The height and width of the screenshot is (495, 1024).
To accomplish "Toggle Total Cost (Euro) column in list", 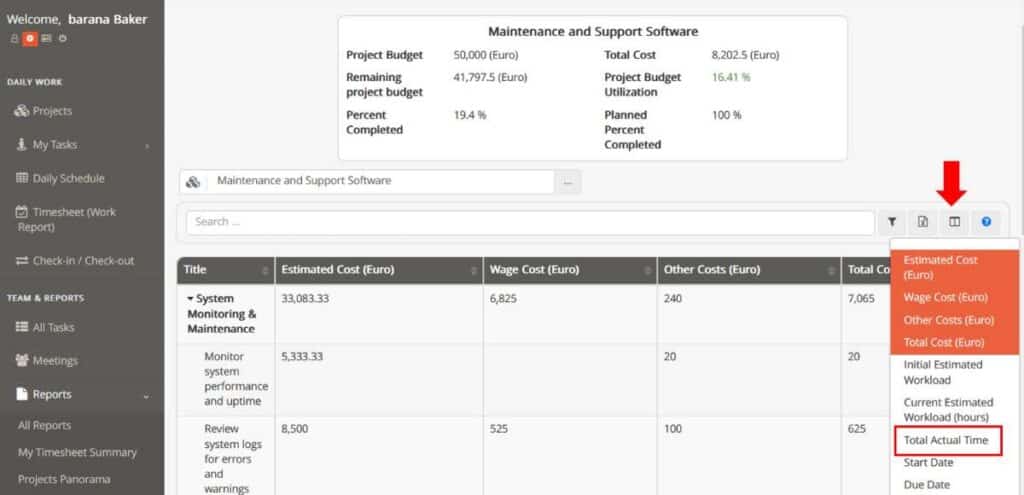I will (954, 342).
